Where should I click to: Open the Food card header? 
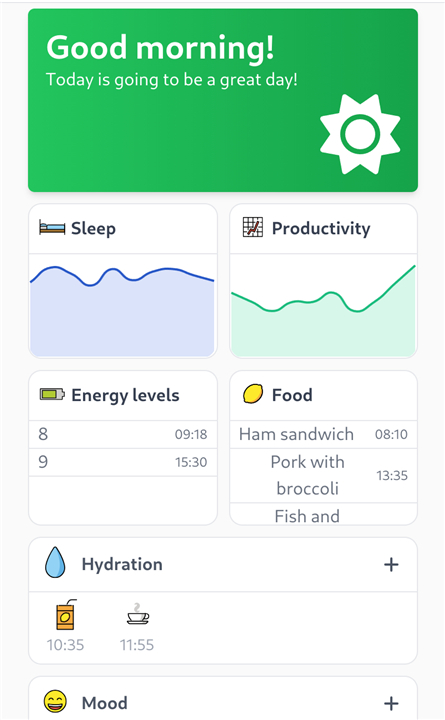323,395
